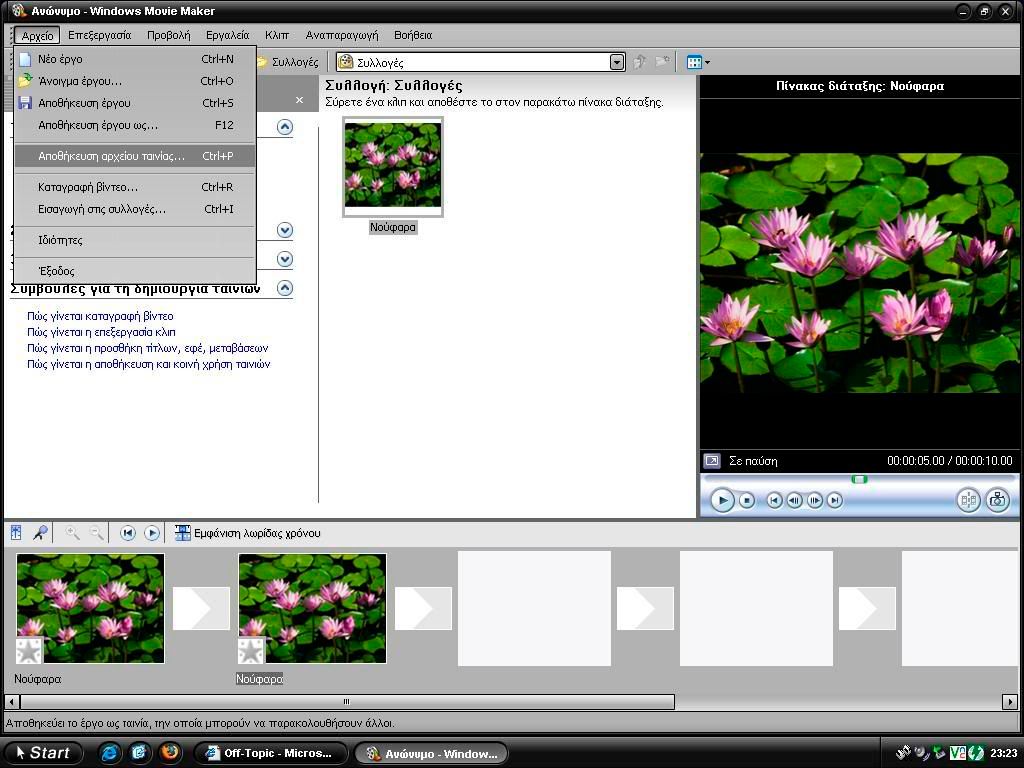Toggle full screen preview icon

[712, 461]
